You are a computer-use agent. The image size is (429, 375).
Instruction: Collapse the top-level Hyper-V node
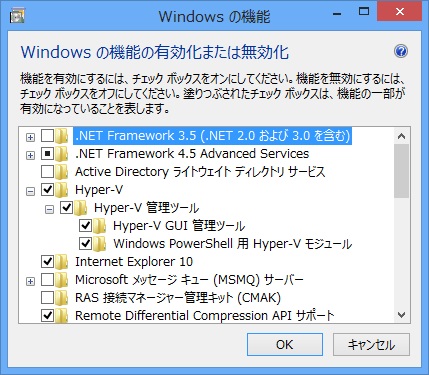(x=30, y=191)
